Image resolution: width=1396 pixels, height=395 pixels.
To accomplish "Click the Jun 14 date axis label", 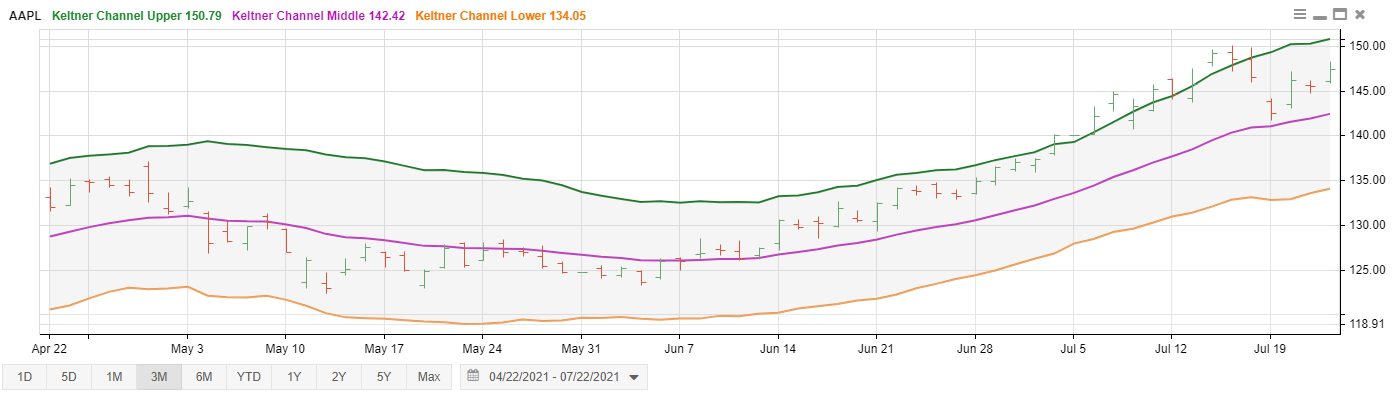I will (778, 349).
